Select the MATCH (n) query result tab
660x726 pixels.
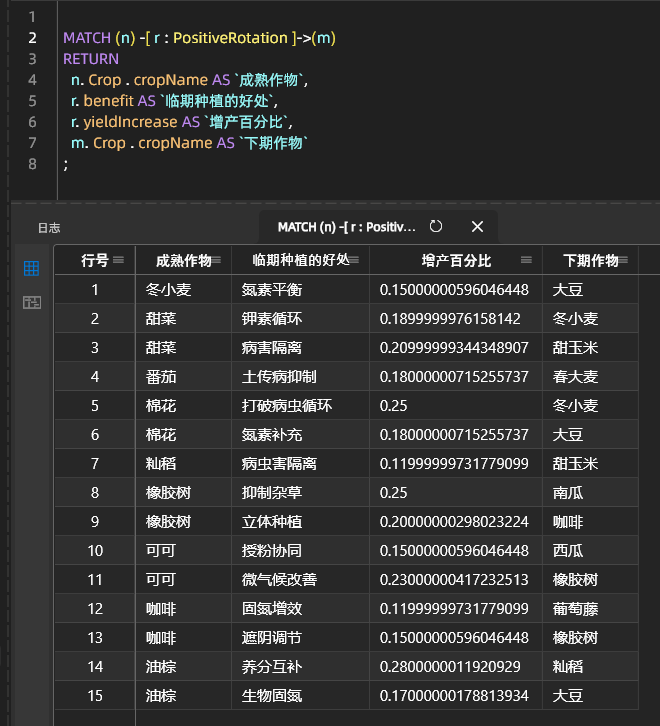[345, 227]
